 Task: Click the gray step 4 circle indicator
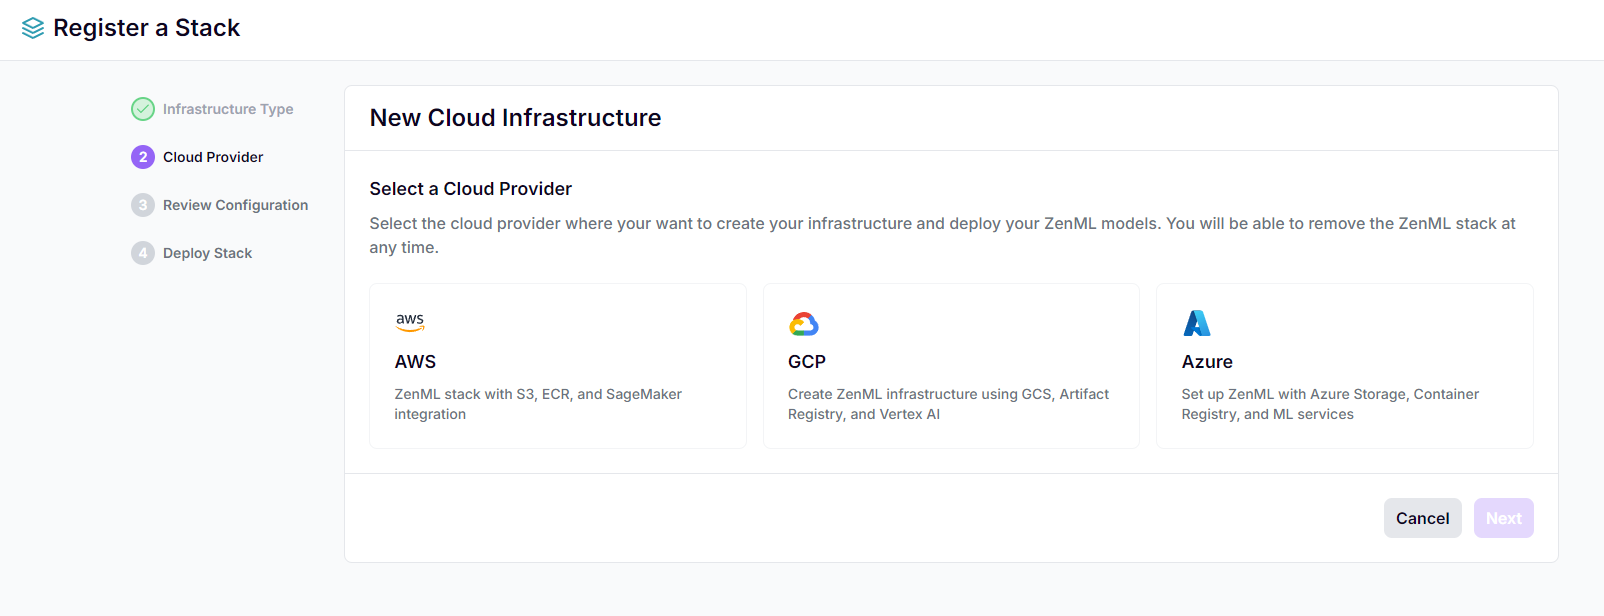(x=143, y=252)
